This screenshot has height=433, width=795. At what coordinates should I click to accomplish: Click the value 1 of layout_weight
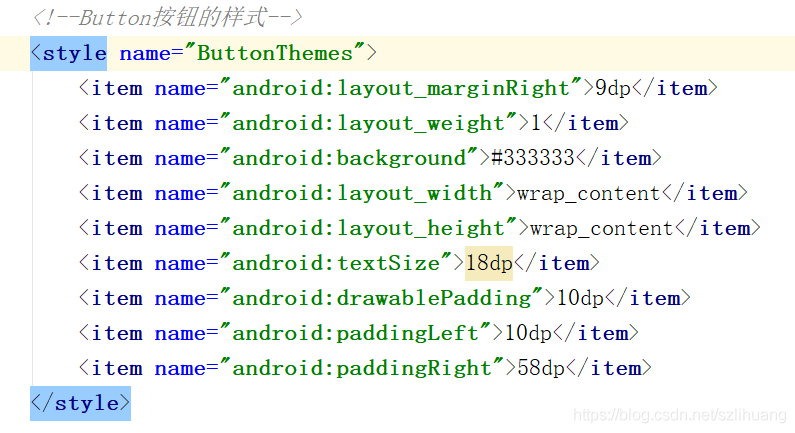tap(536, 123)
